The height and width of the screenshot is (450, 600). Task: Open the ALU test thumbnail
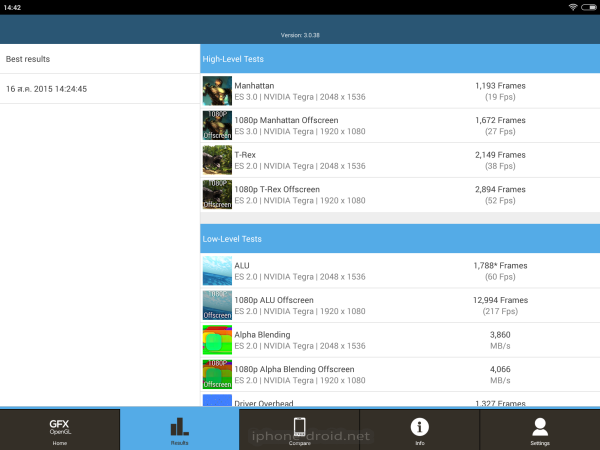[217, 271]
